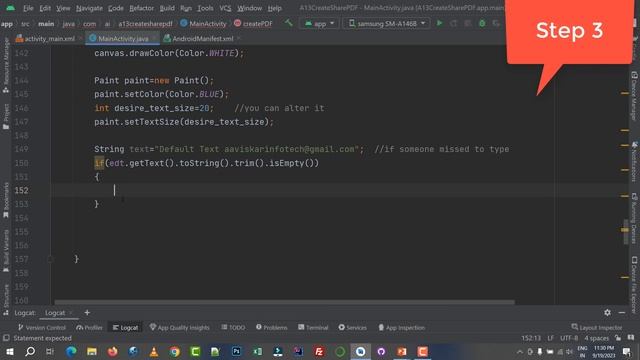The image size is (640, 360).
Task: Open the Build menu
Action: pyautogui.click(x=167, y=8)
